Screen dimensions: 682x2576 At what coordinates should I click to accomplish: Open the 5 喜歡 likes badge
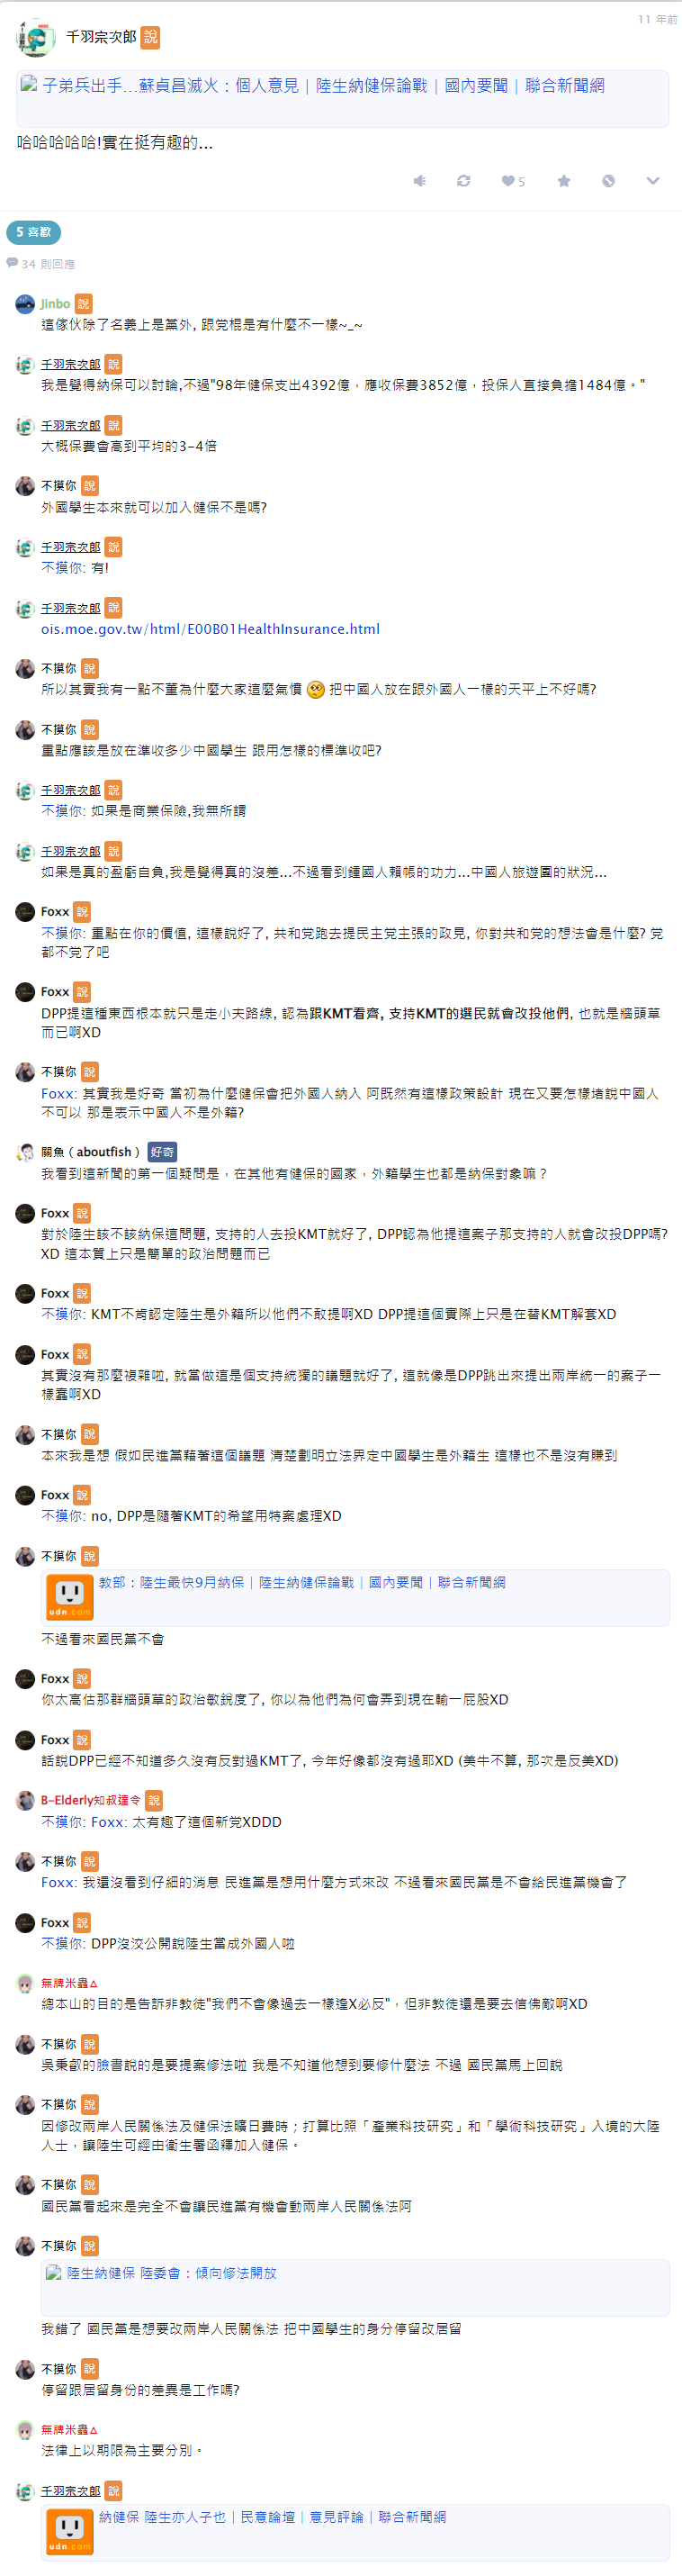click(33, 232)
